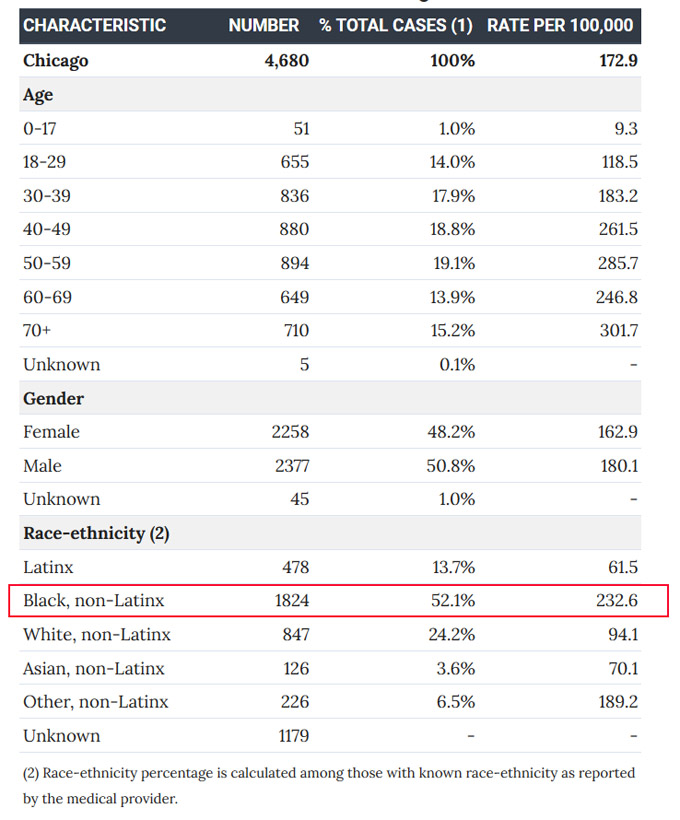Click the Male percentage 50.8%
Screen dimensions: 680x820
pyautogui.click(x=450, y=466)
